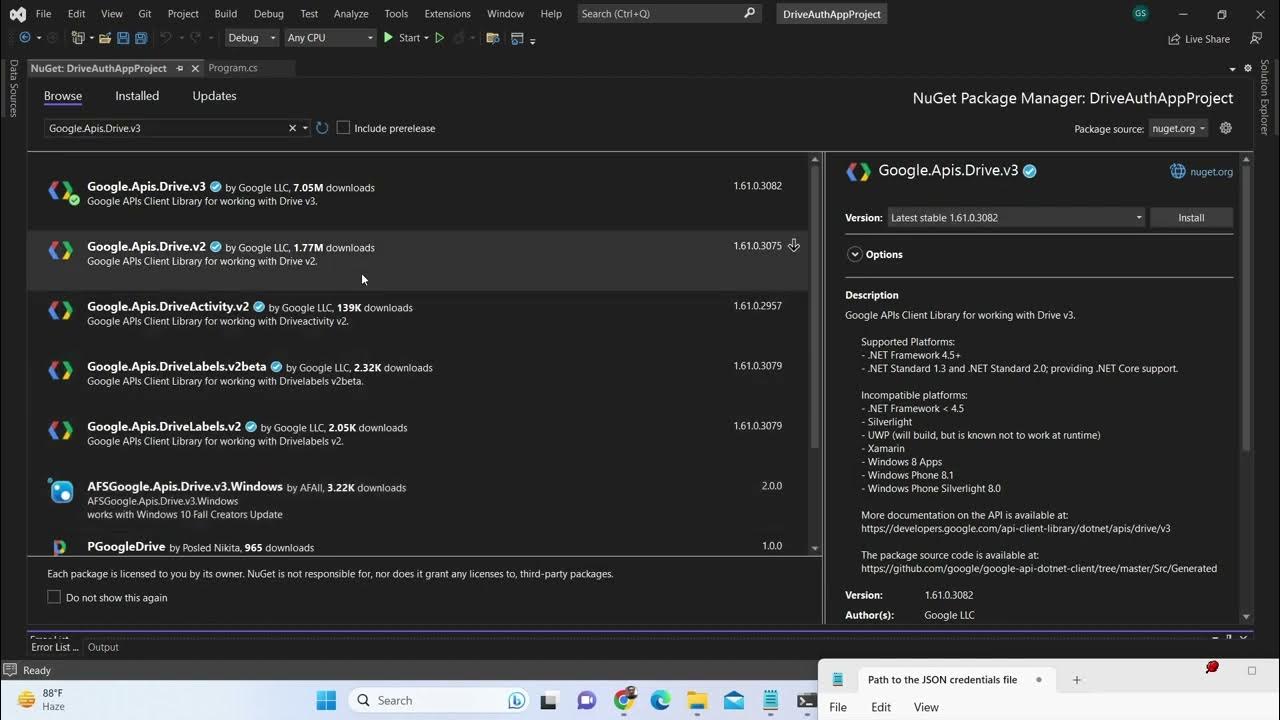
Task: Enable the Include prerelease checkbox
Action: (343, 128)
